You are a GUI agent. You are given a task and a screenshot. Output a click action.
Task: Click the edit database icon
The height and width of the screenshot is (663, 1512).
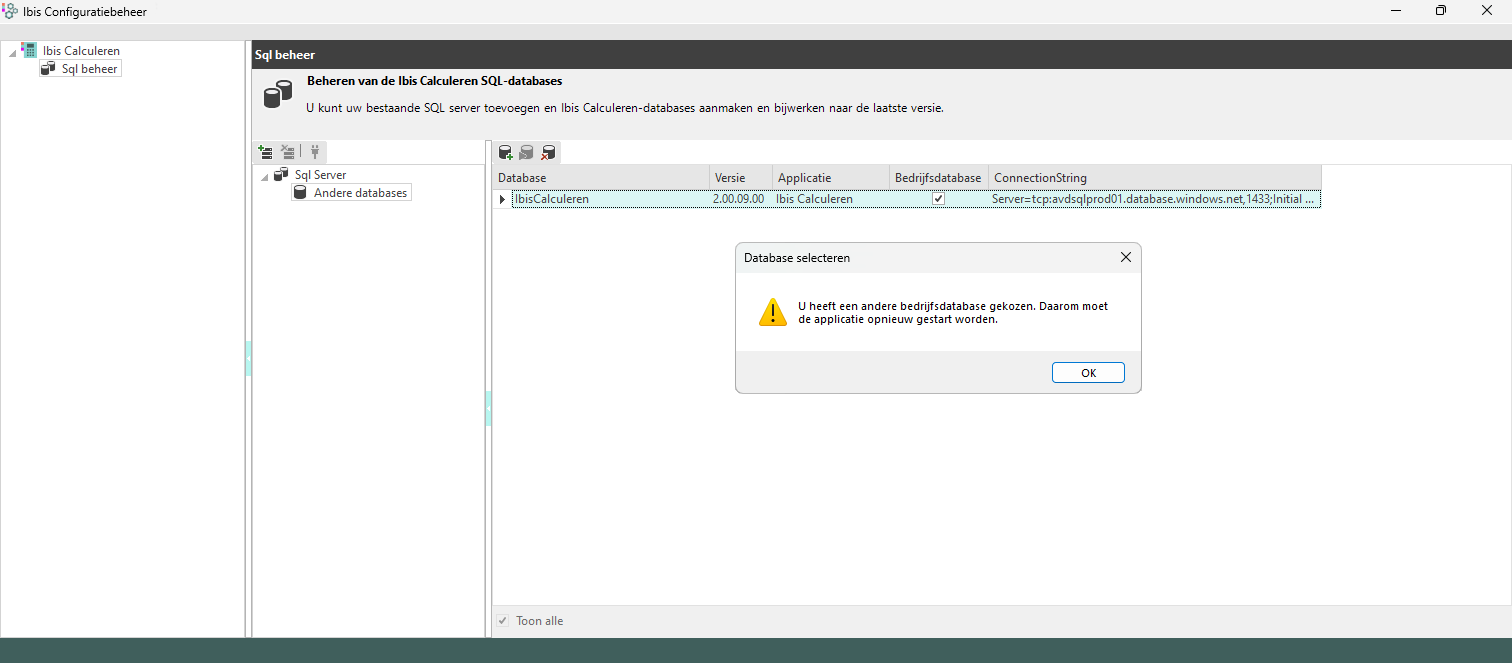pyautogui.click(x=527, y=152)
